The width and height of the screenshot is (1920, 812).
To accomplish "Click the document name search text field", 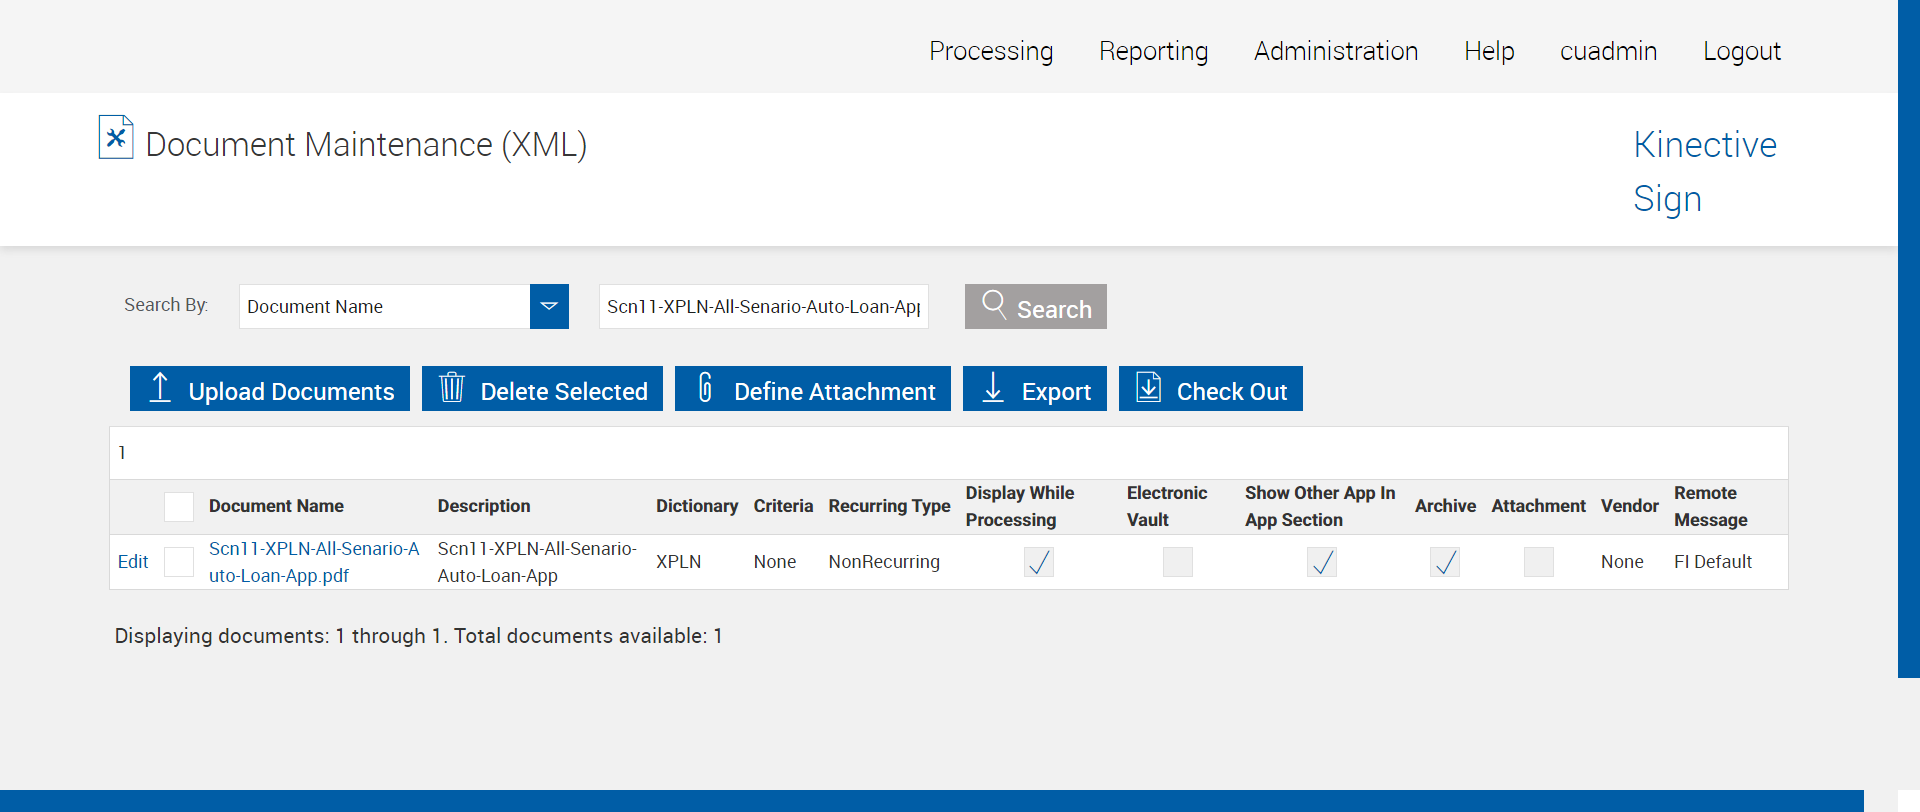I will [763, 306].
